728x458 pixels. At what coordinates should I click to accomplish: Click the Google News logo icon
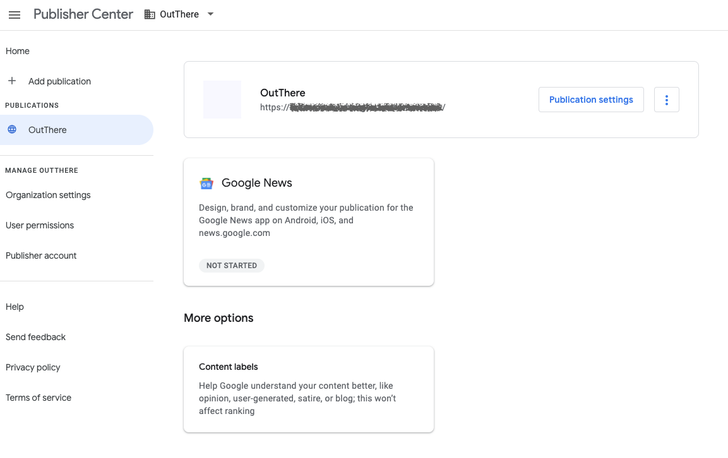[206, 184]
